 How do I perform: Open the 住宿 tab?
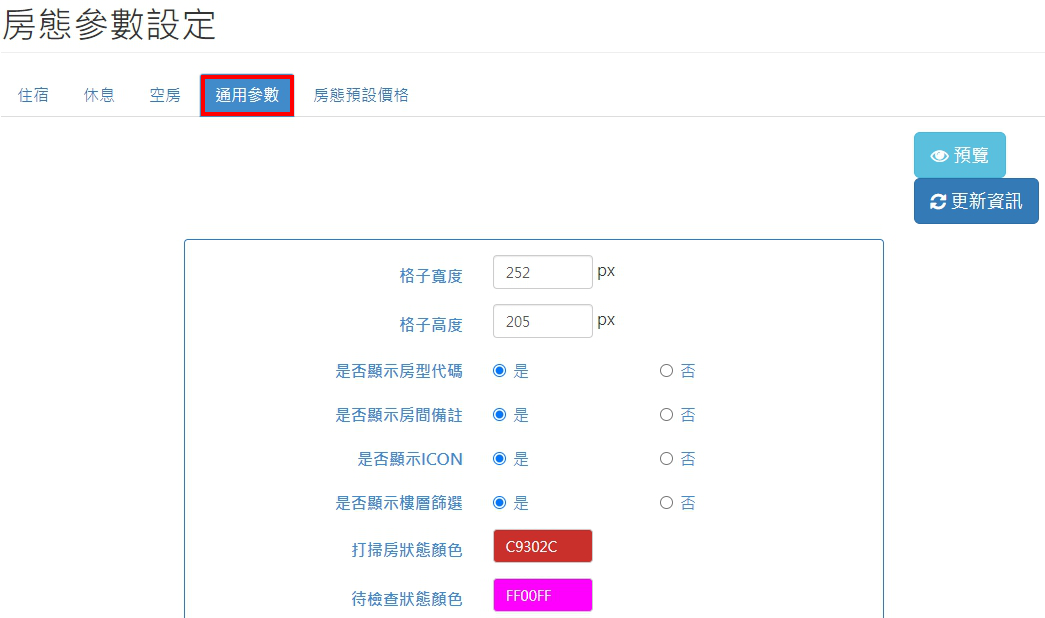33,96
